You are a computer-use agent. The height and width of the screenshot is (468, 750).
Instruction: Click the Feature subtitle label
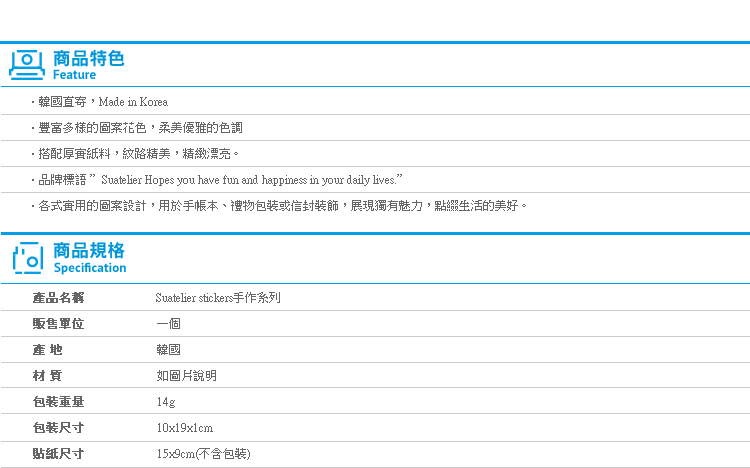click(74, 75)
